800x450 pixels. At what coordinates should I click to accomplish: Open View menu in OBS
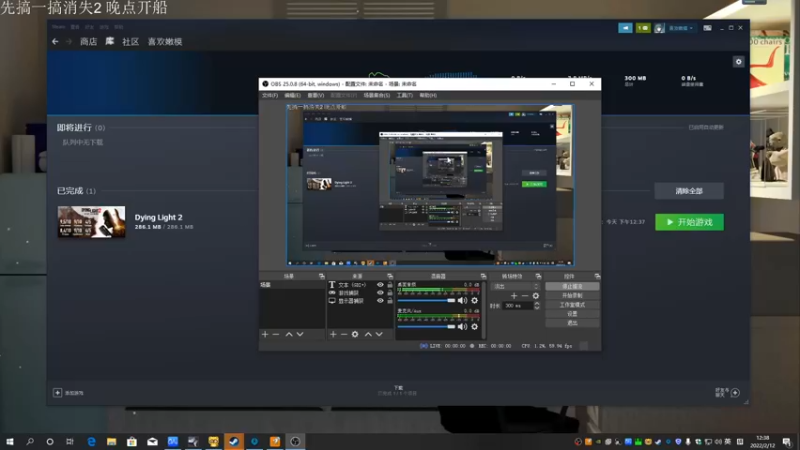pyautogui.click(x=316, y=95)
